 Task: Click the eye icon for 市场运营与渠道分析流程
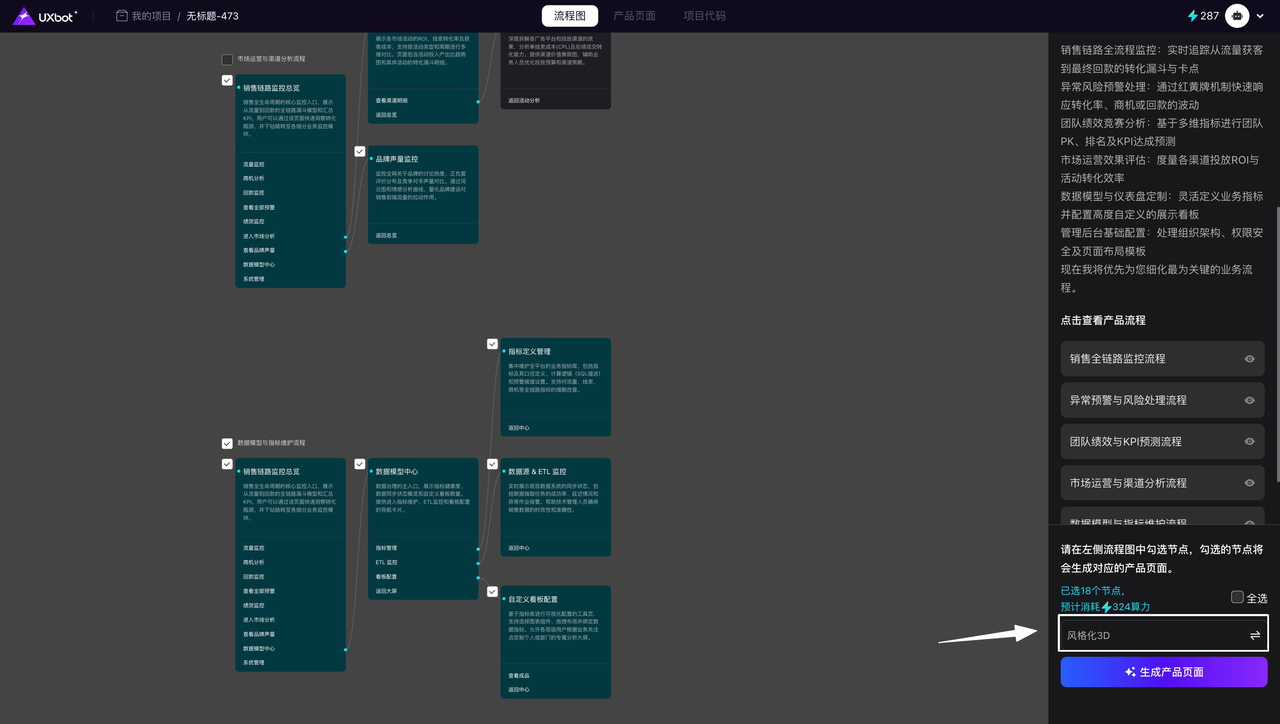tap(1249, 483)
